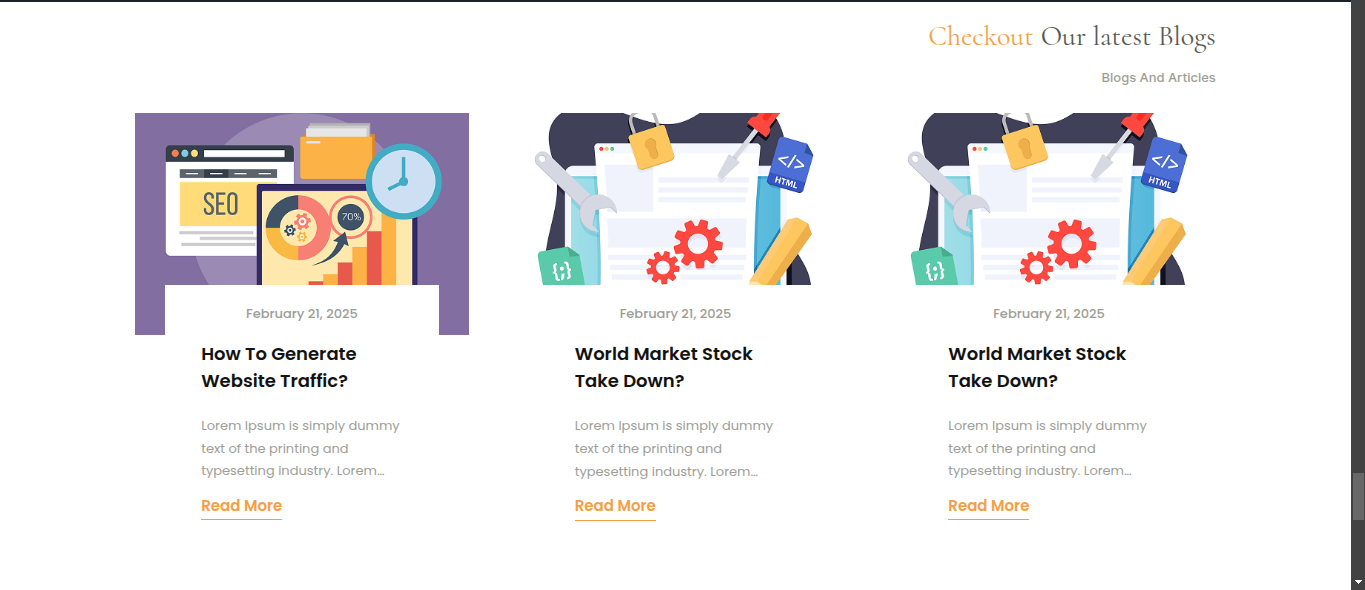
Task: Open Read More under How To Generate Website Traffic
Action: pyautogui.click(x=241, y=506)
